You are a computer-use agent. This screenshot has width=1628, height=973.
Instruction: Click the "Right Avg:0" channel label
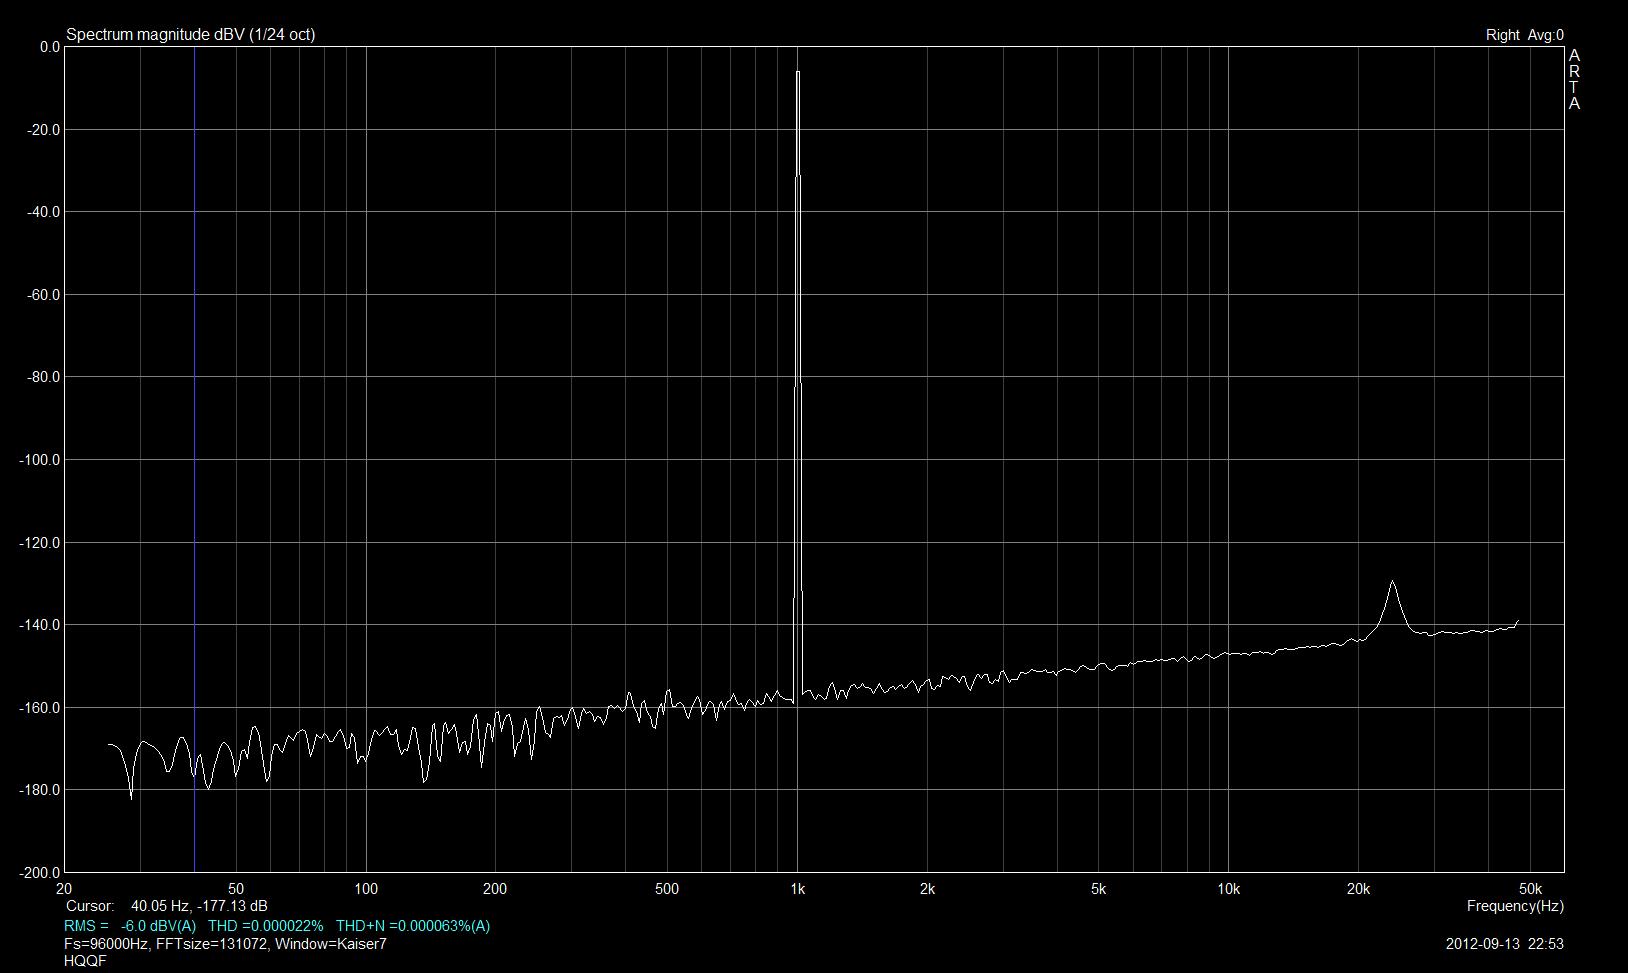click(1525, 35)
